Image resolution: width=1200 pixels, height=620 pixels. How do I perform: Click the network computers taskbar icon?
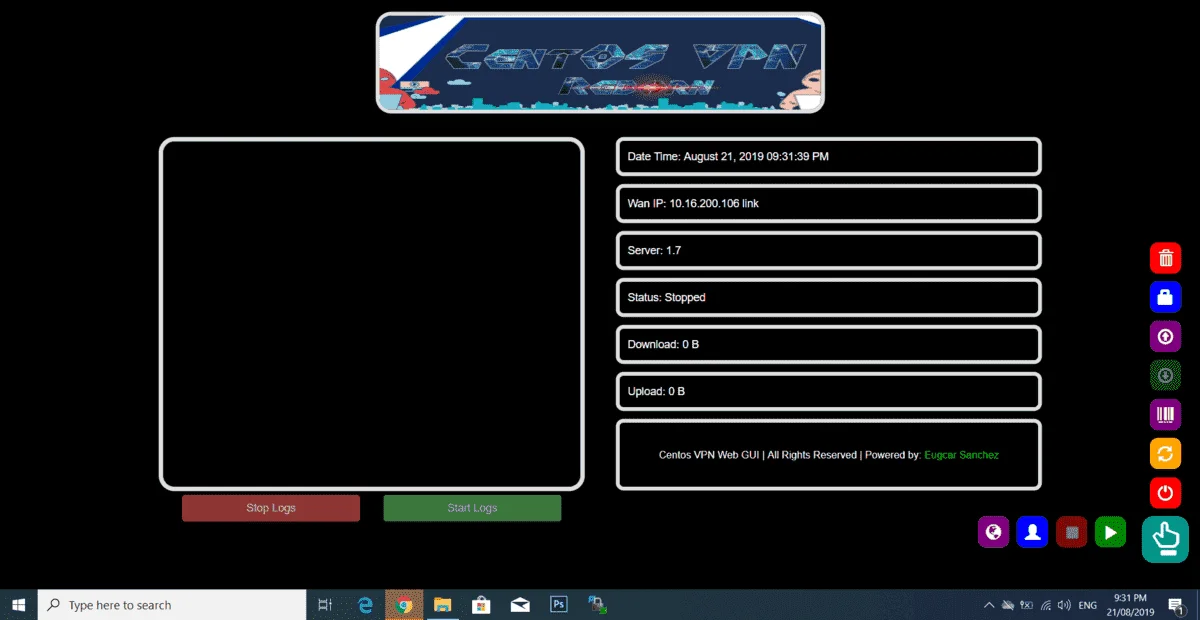click(x=597, y=605)
